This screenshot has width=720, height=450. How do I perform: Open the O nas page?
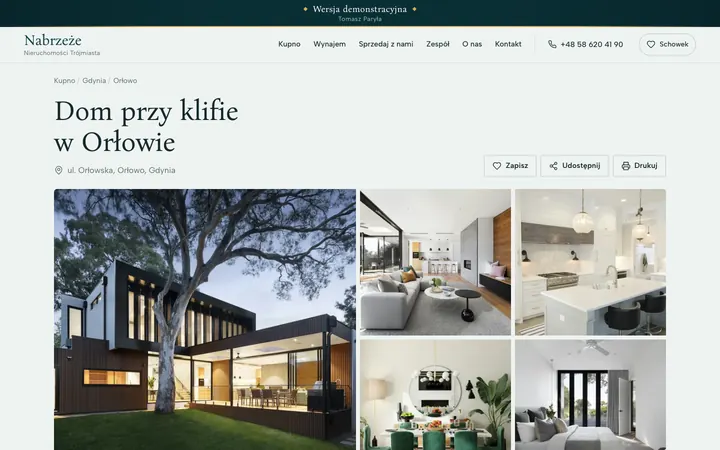pos(472,44)
